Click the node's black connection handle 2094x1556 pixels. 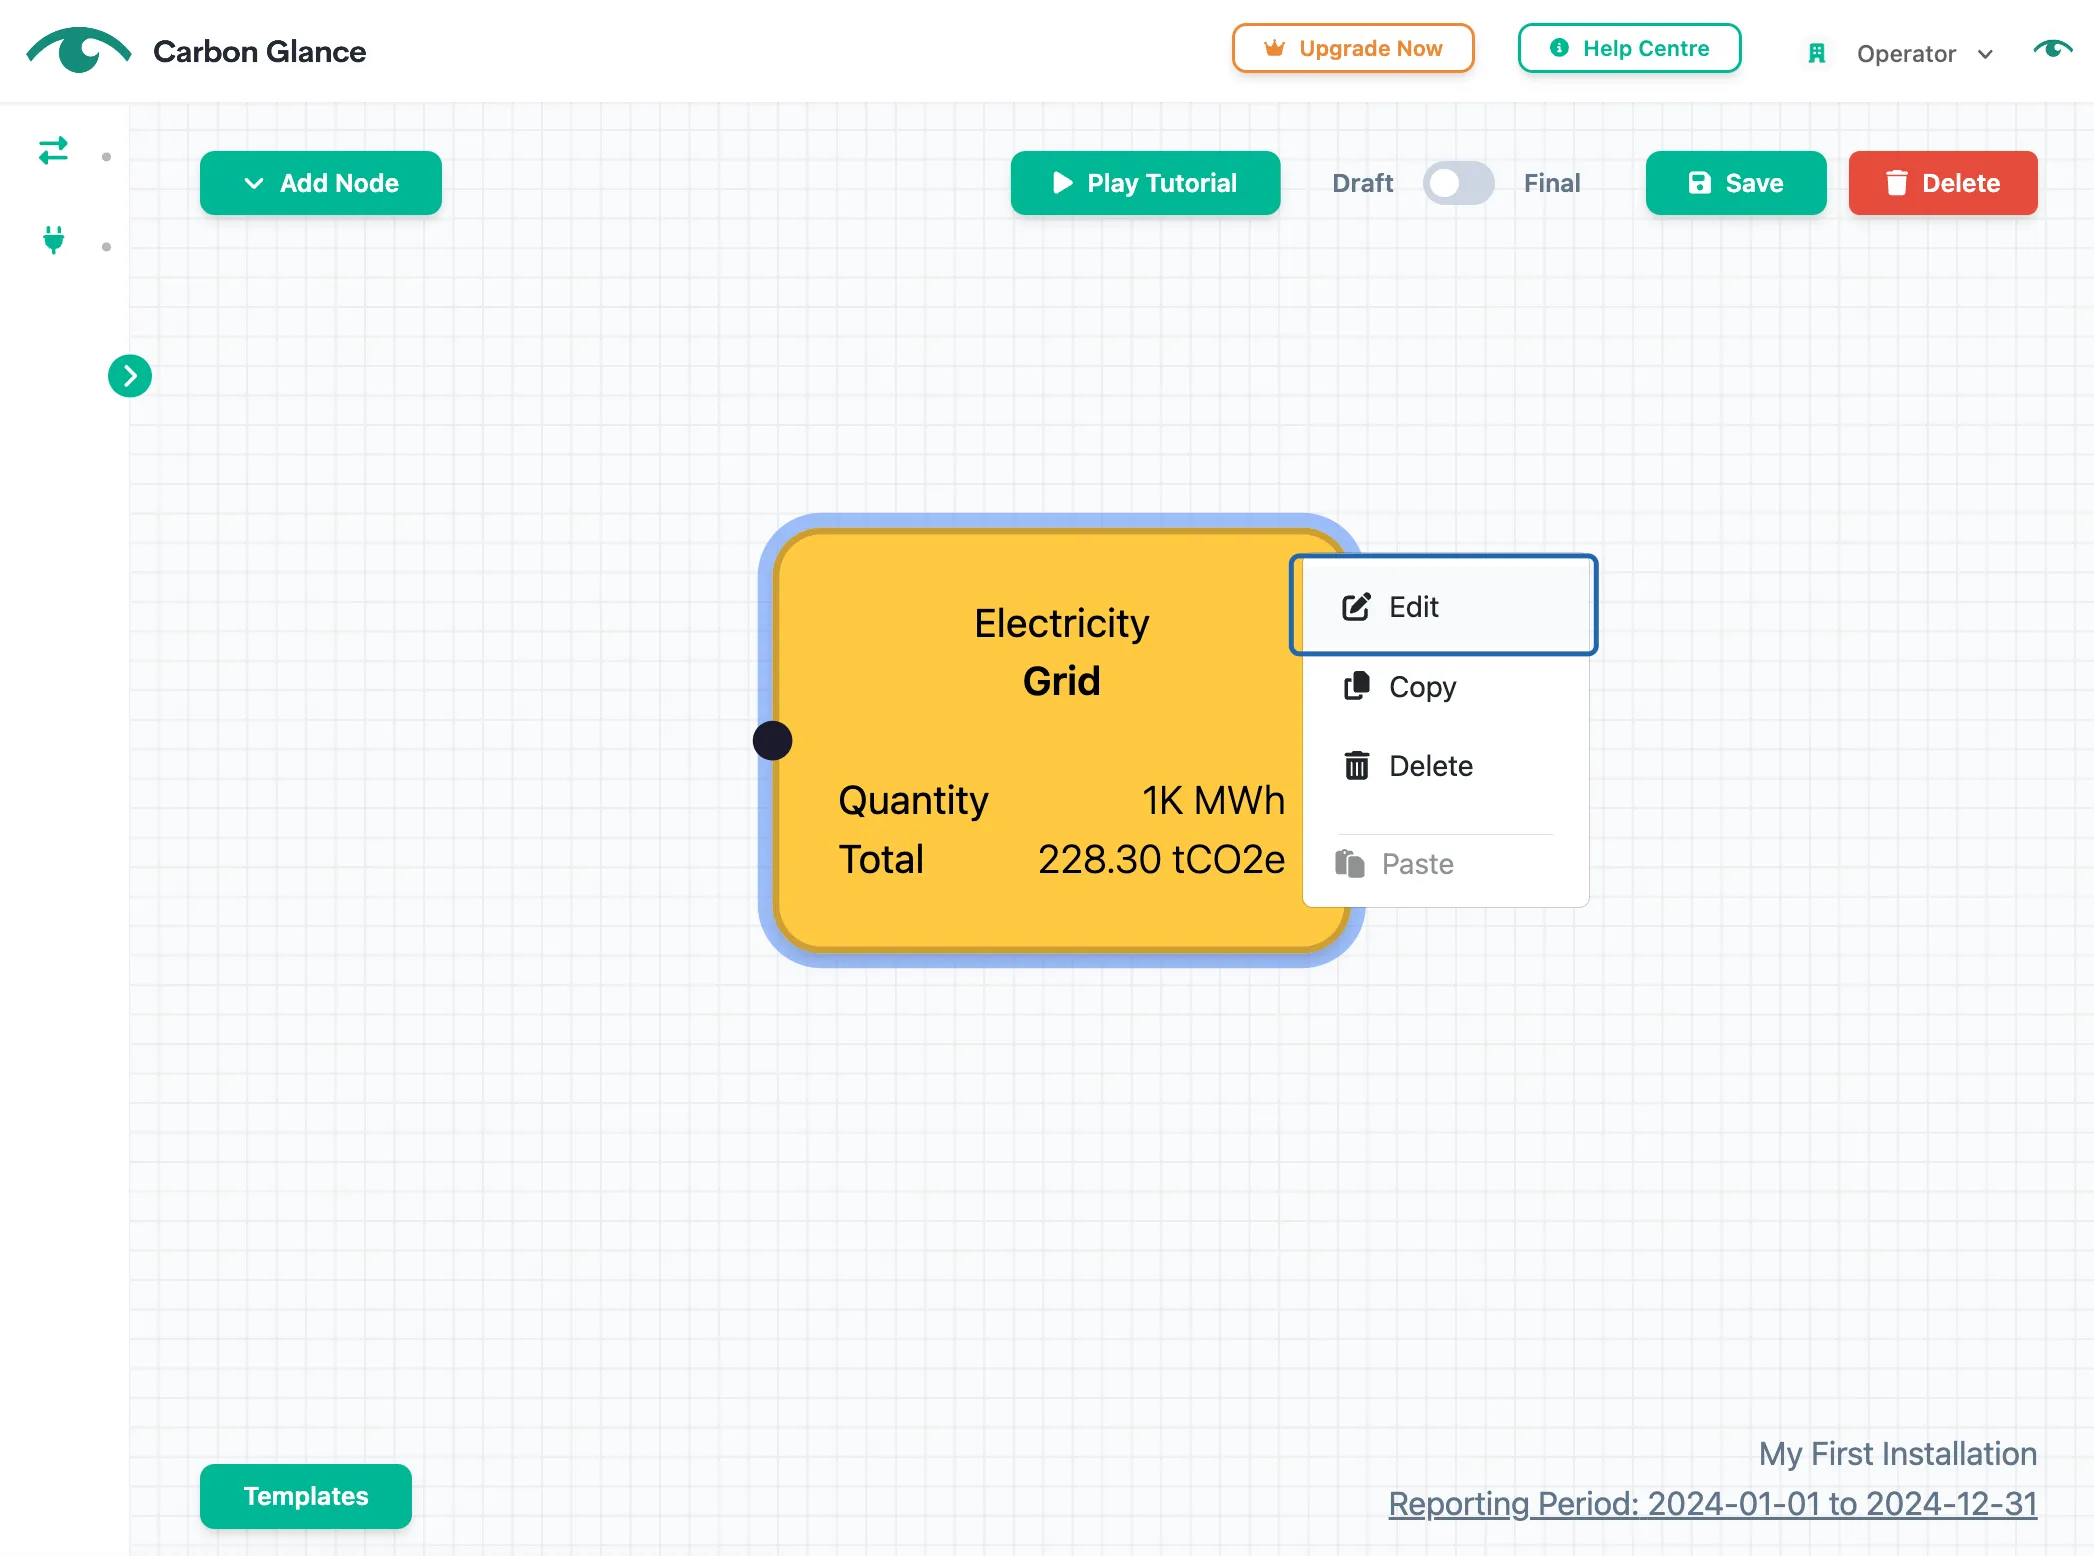point(772,741)
